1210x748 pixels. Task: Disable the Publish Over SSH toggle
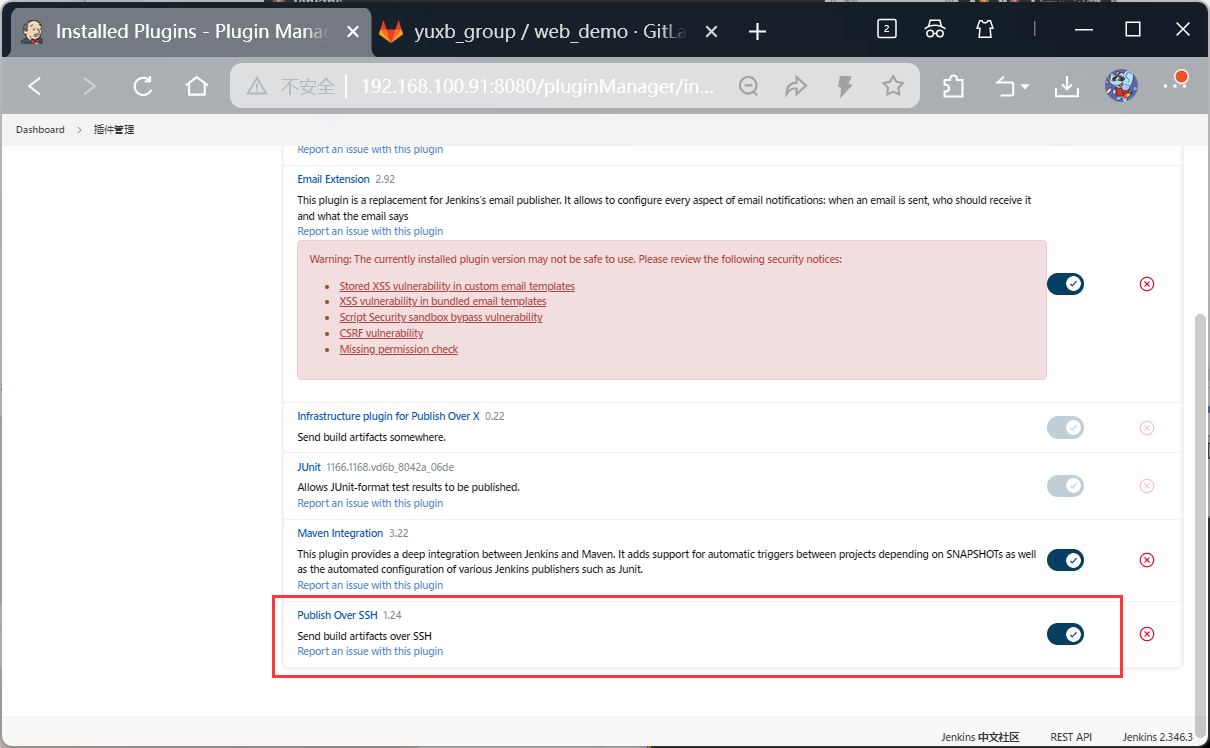coord(1065,634)
